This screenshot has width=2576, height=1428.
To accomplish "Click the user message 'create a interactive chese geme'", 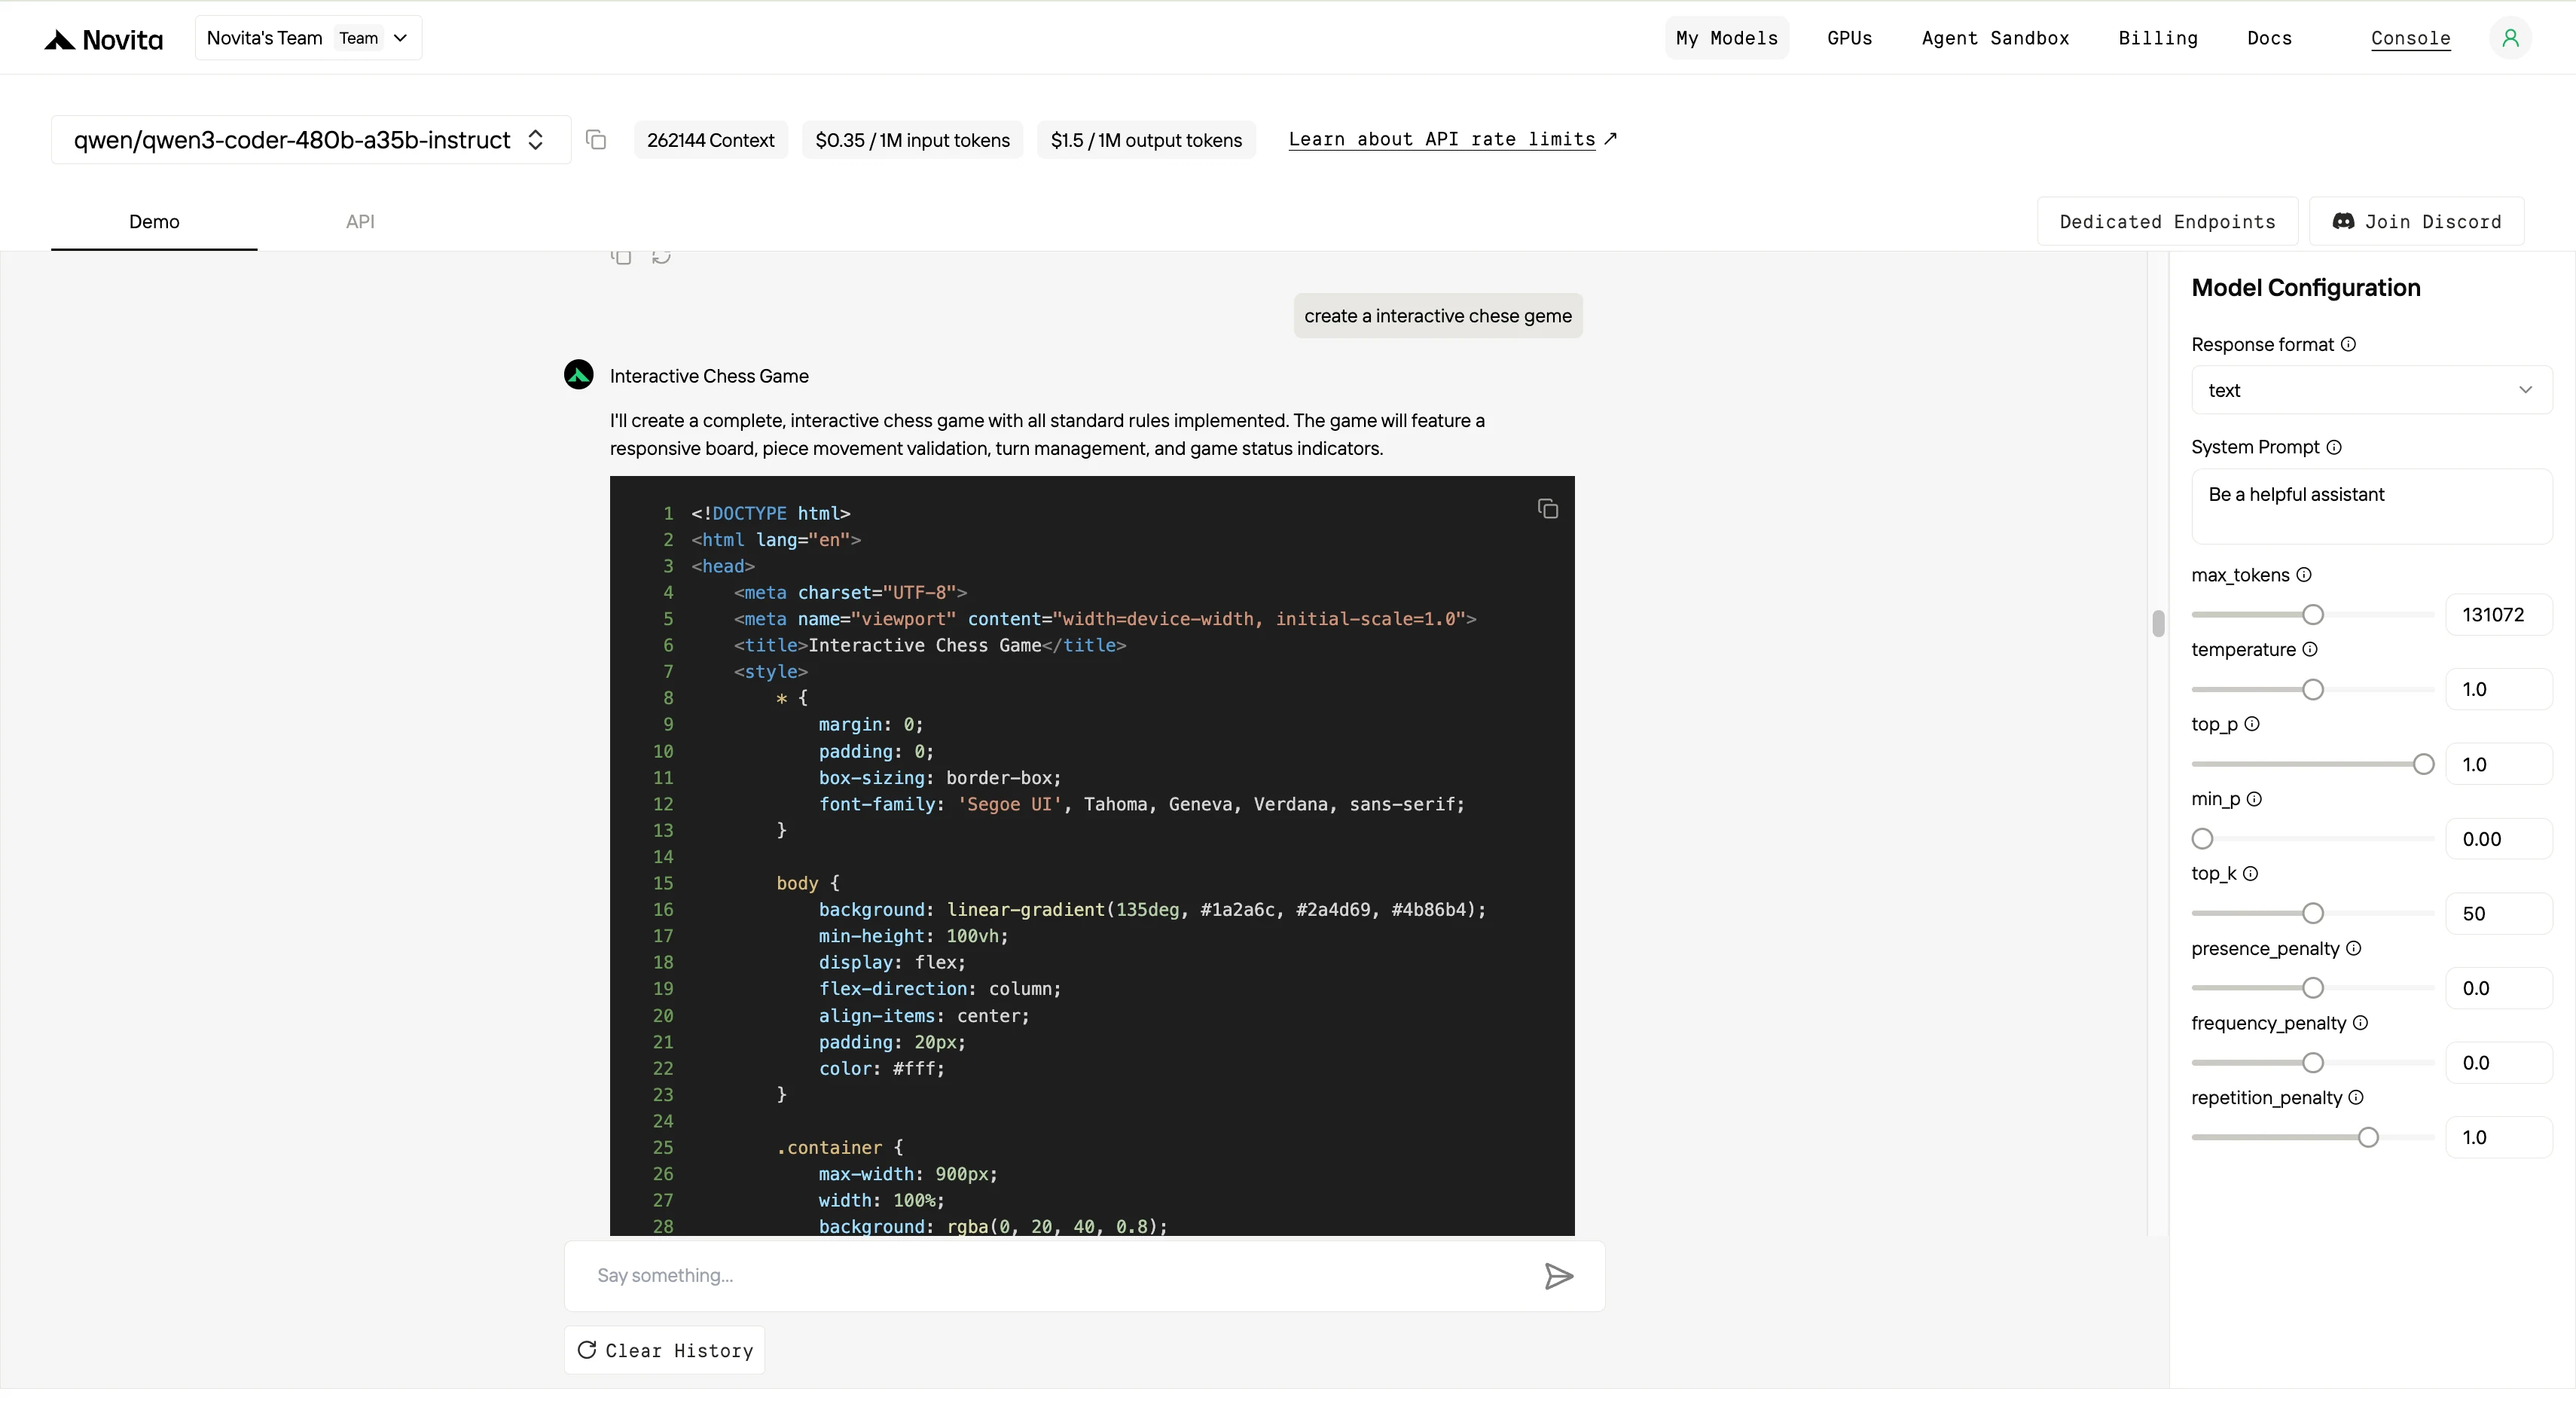I will [x=1437, y=316].
